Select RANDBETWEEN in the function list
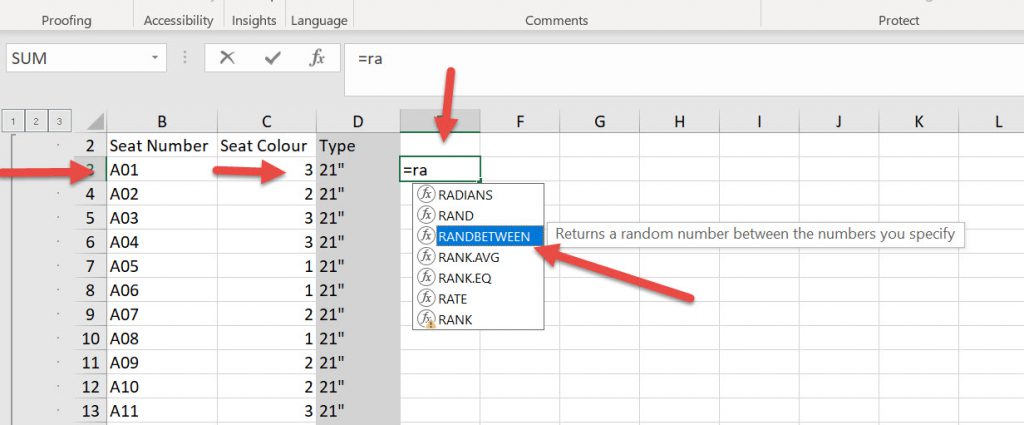1024x425 pixels. point(483,236)
